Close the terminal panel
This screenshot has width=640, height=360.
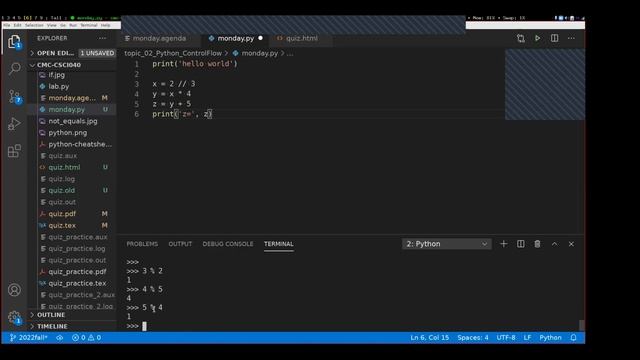click(571, 244)
